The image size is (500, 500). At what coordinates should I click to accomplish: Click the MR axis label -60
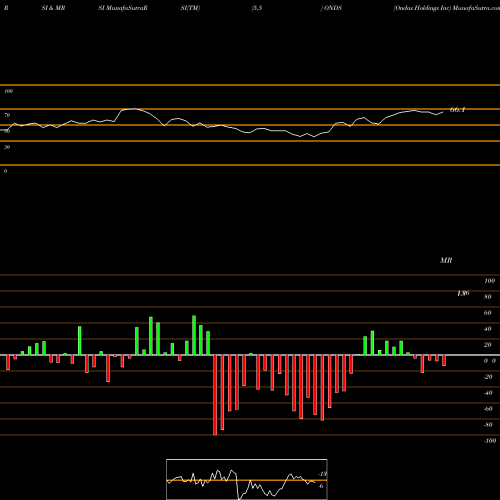pos(488,409)
